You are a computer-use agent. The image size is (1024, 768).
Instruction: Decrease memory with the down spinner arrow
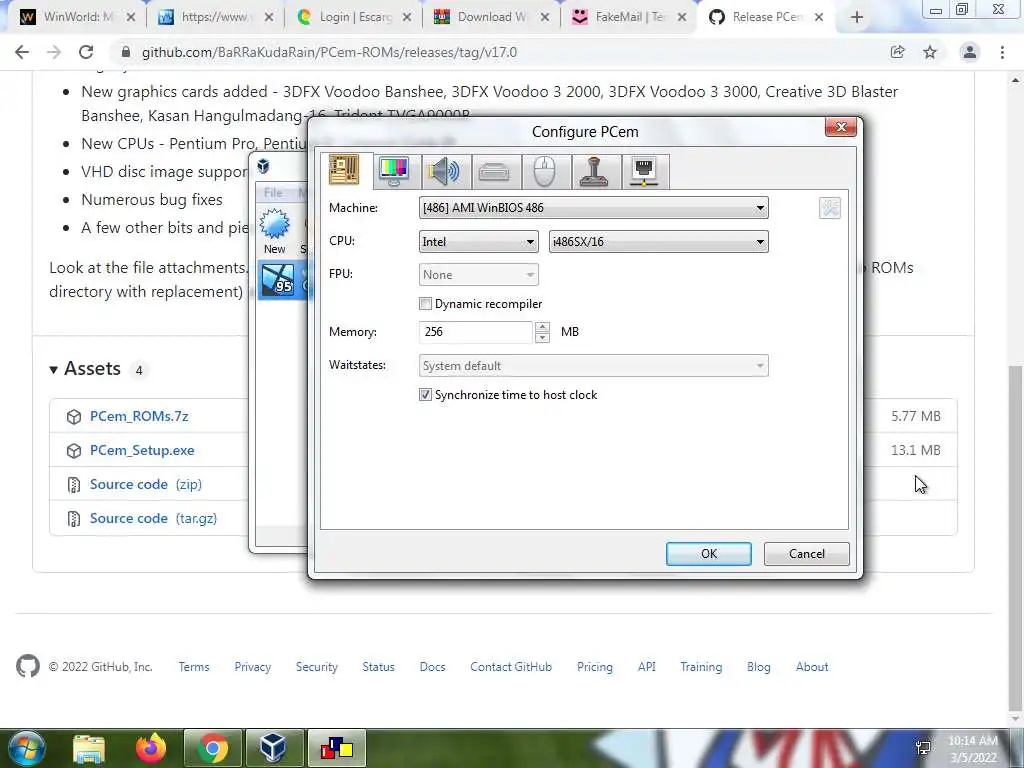542,338
